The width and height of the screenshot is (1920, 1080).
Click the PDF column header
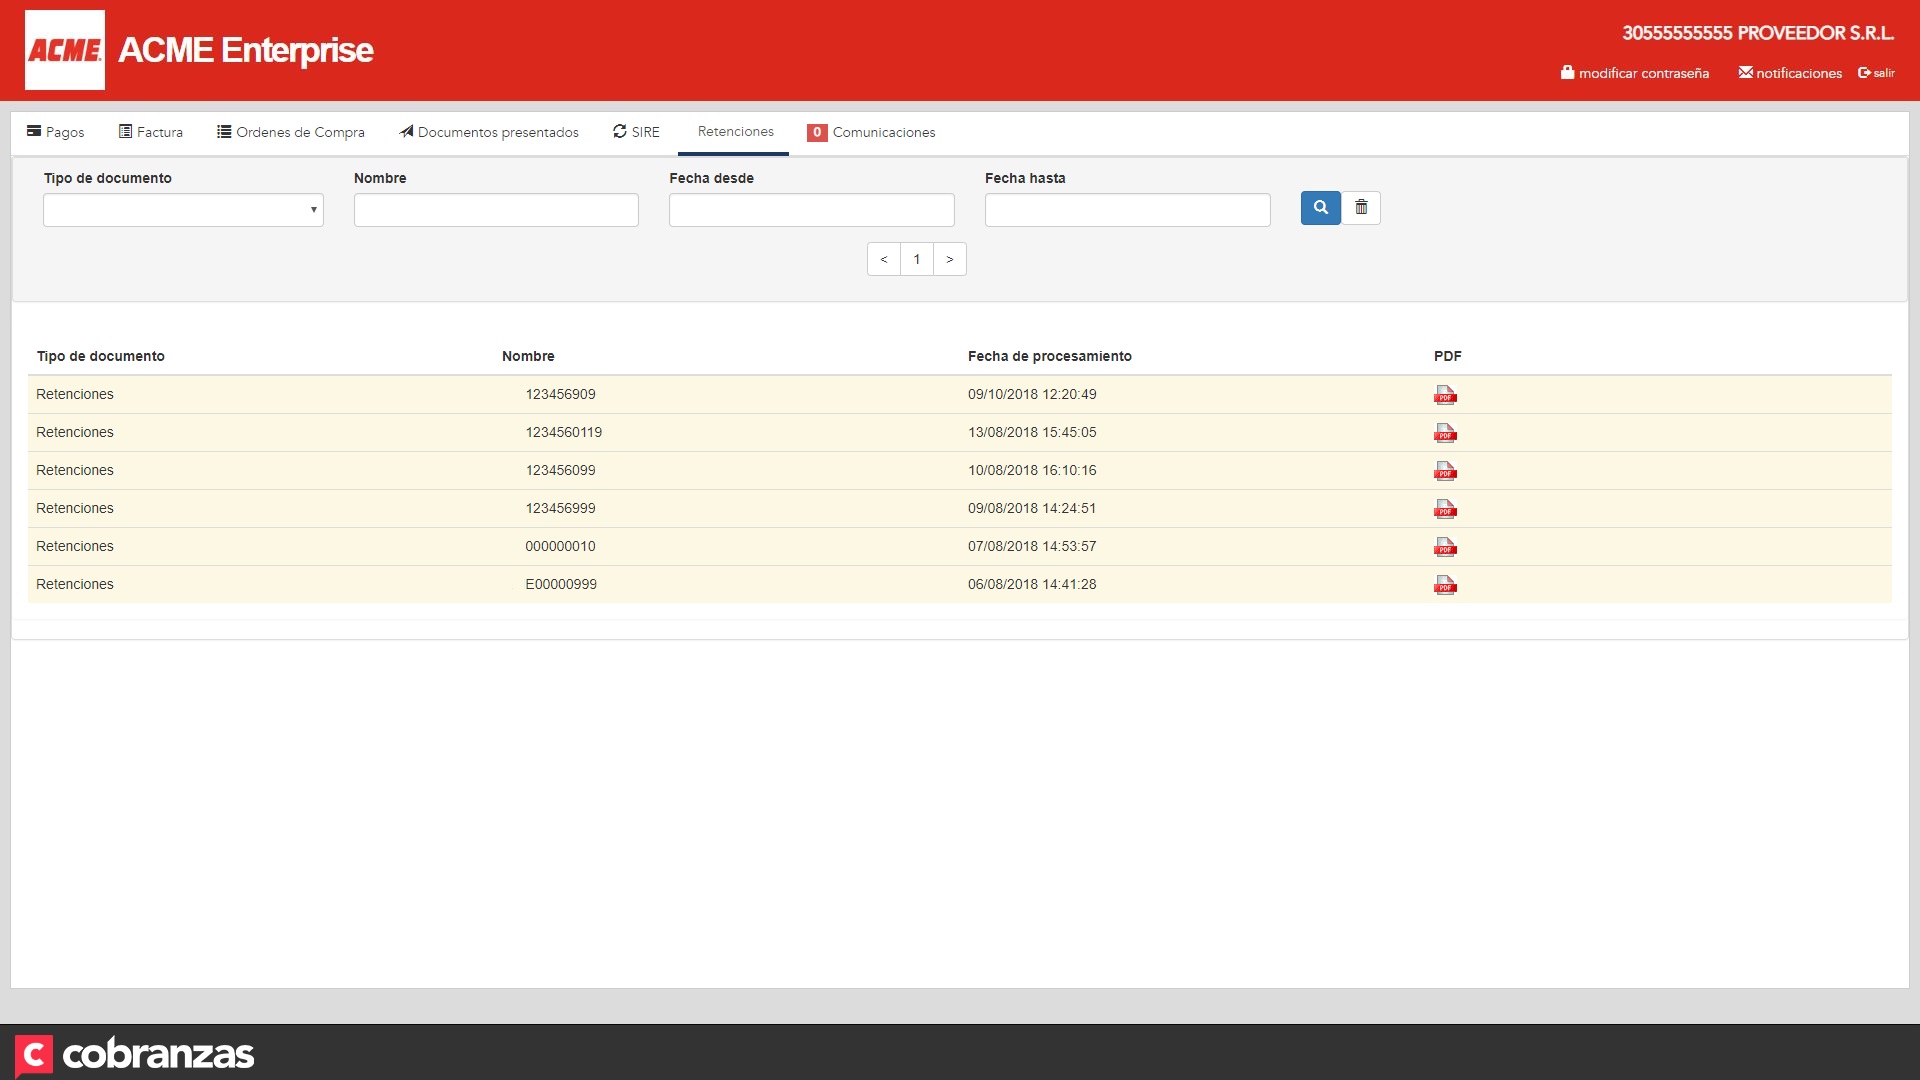1447,356
